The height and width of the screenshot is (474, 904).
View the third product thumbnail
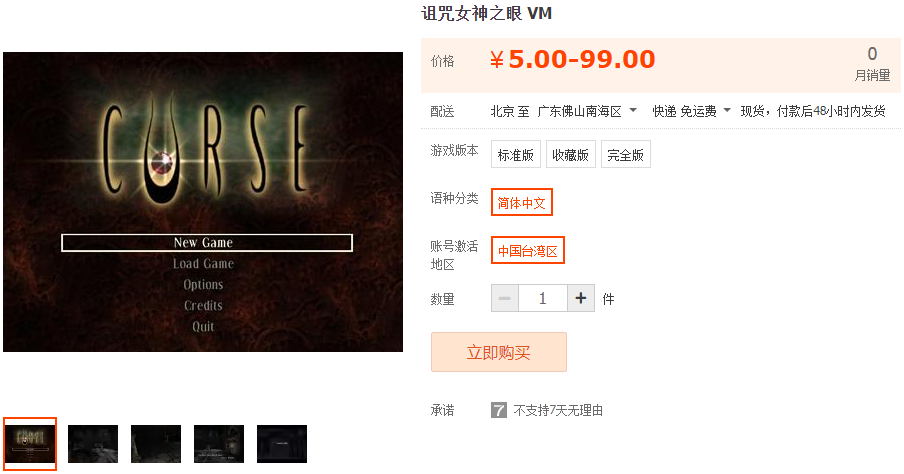coord(156,443)
